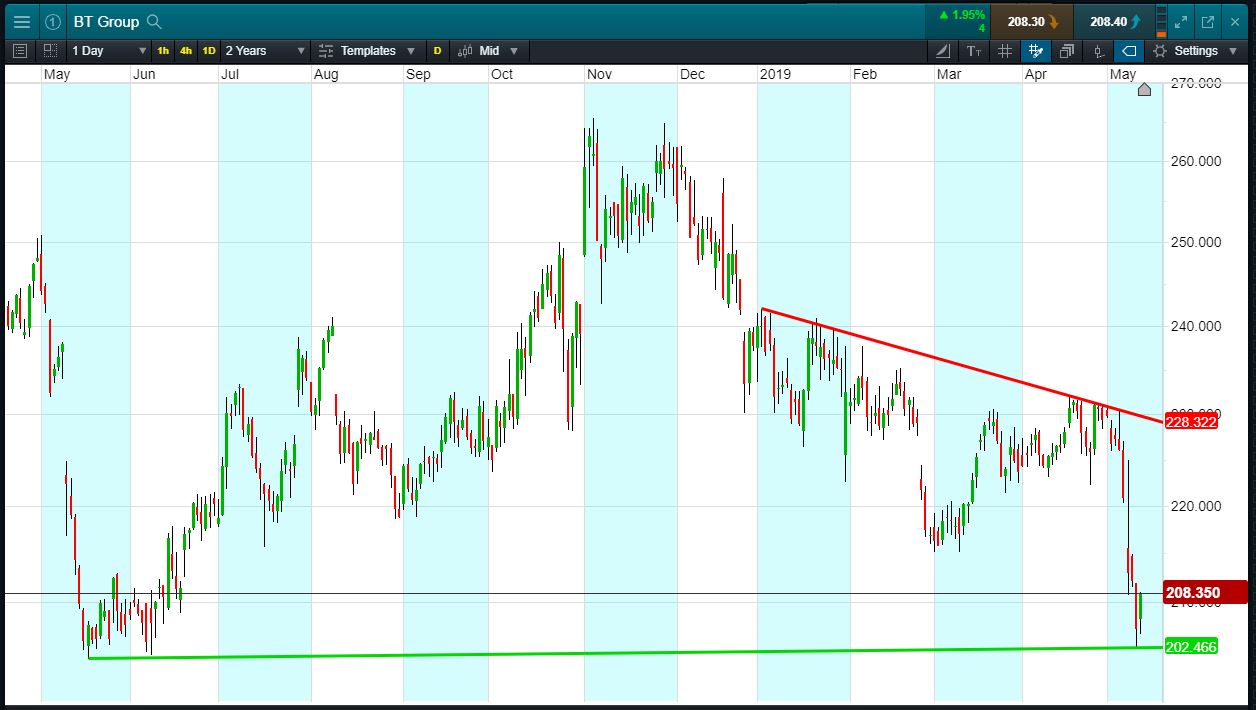This screenshot has width=1256, height=710.
Task: Click the Settings gear icon
Action: pos(1160,51)
